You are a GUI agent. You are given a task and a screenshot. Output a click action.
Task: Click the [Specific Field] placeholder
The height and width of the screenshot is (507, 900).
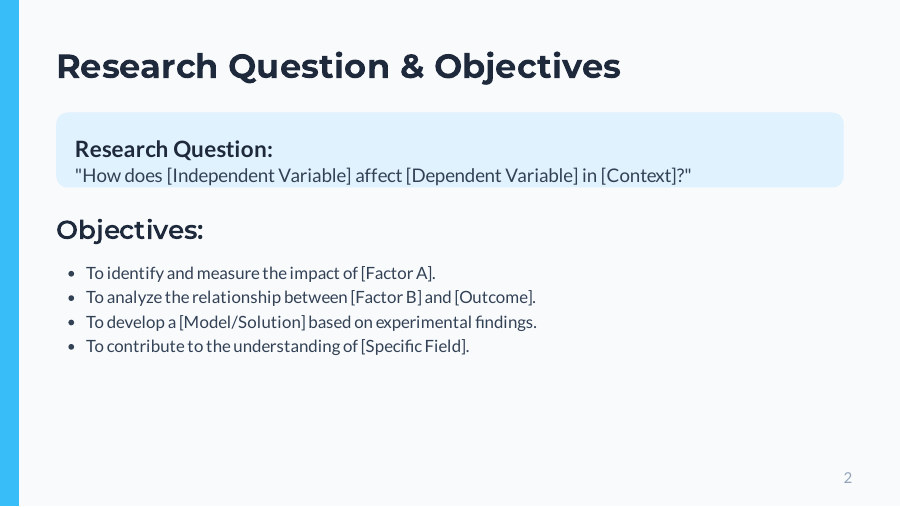tap(414, 346)
